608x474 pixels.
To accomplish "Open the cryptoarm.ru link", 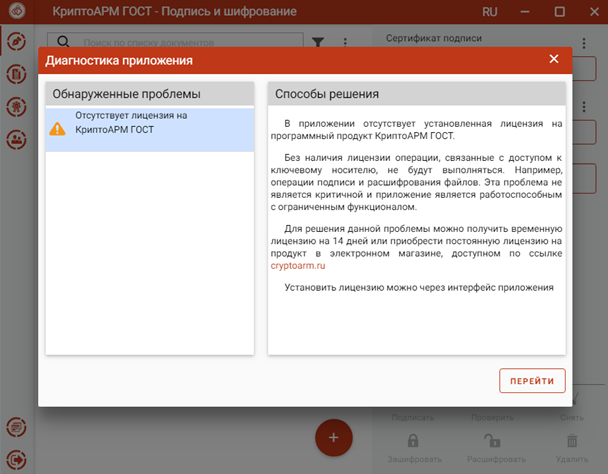I will [x=298, y=266].
